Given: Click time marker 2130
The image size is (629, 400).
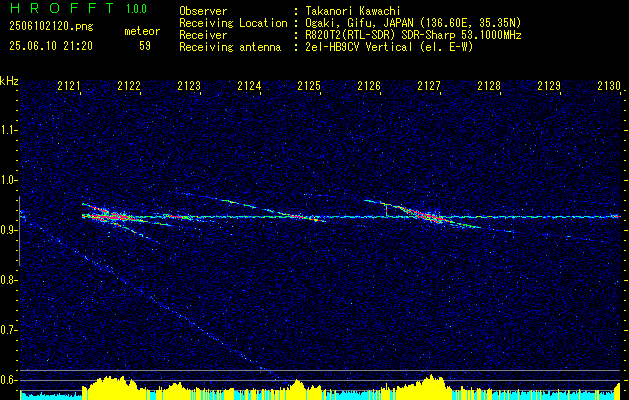Looking at the screenshot, I should tap(609, 86).
